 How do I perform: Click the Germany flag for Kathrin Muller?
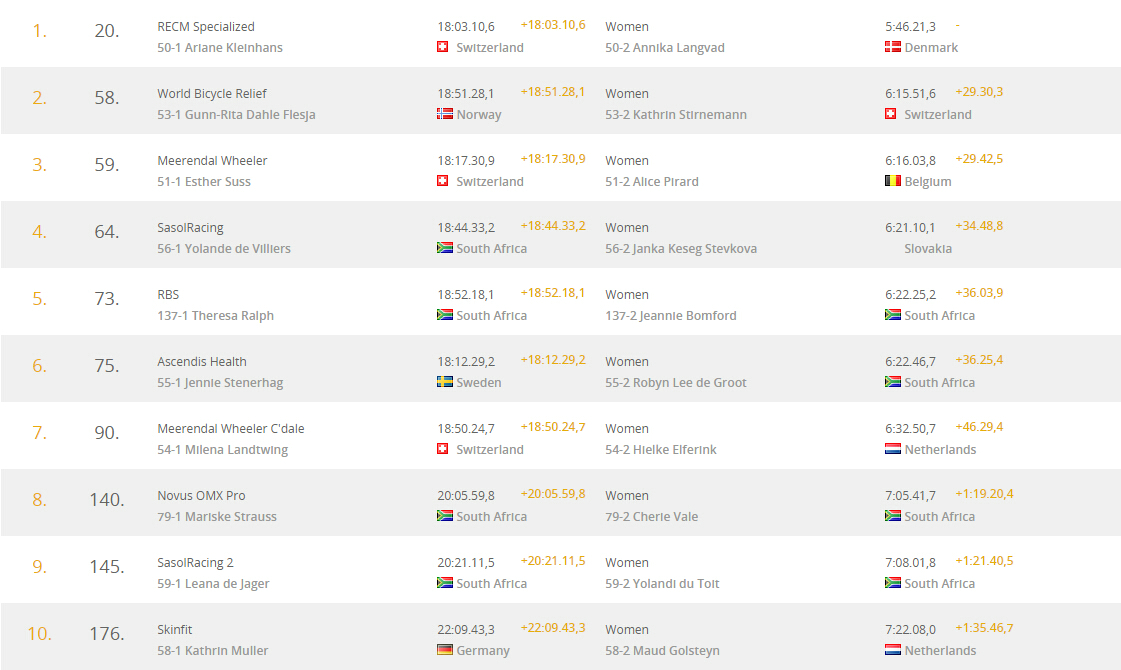[445, 649]
